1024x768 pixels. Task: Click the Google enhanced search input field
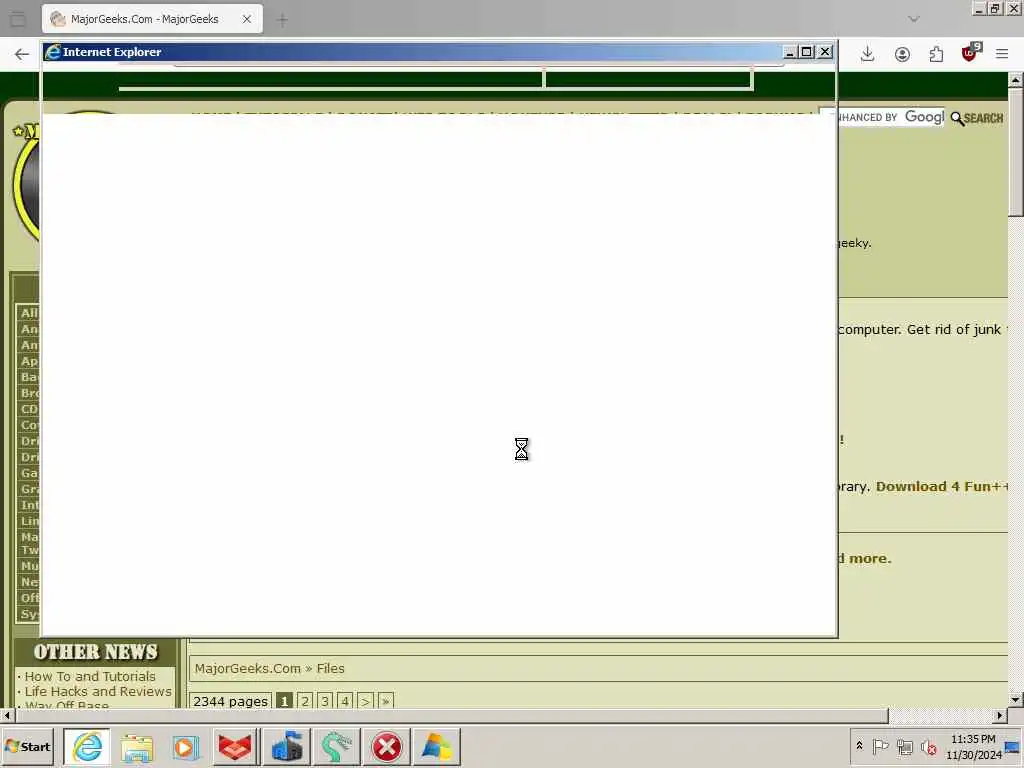tap(890, 118)
